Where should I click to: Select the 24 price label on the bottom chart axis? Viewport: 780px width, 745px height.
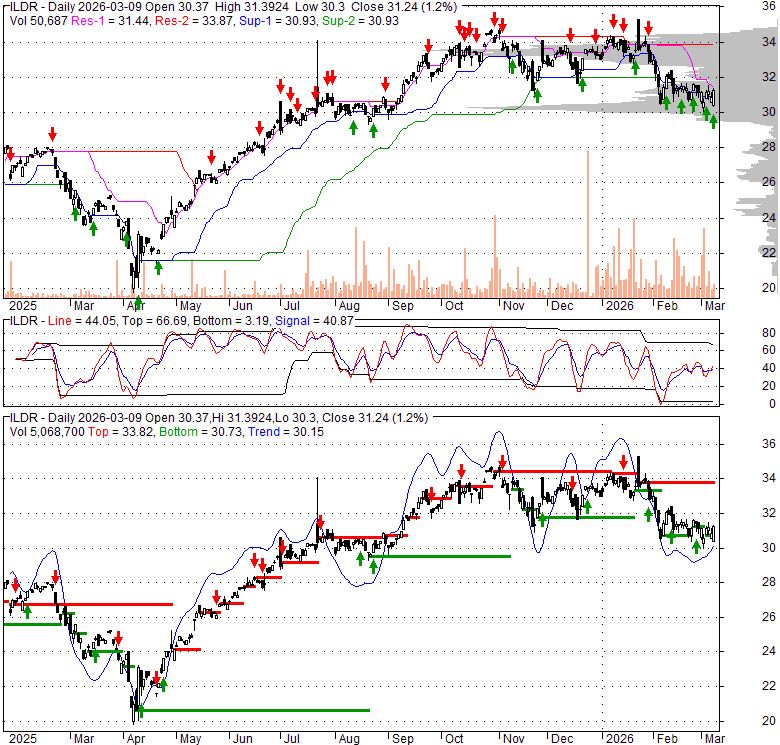click(769, 651)
